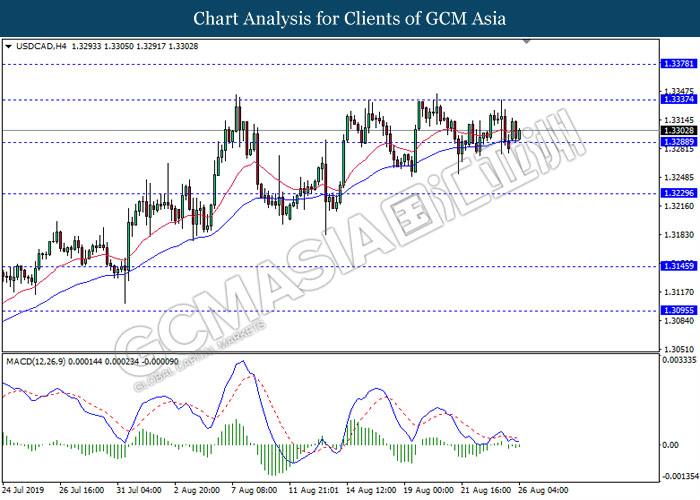This screenshot has height=500, width=700.
Task: Click the MACD -0.001354 scale value
Action: point(680,476)
